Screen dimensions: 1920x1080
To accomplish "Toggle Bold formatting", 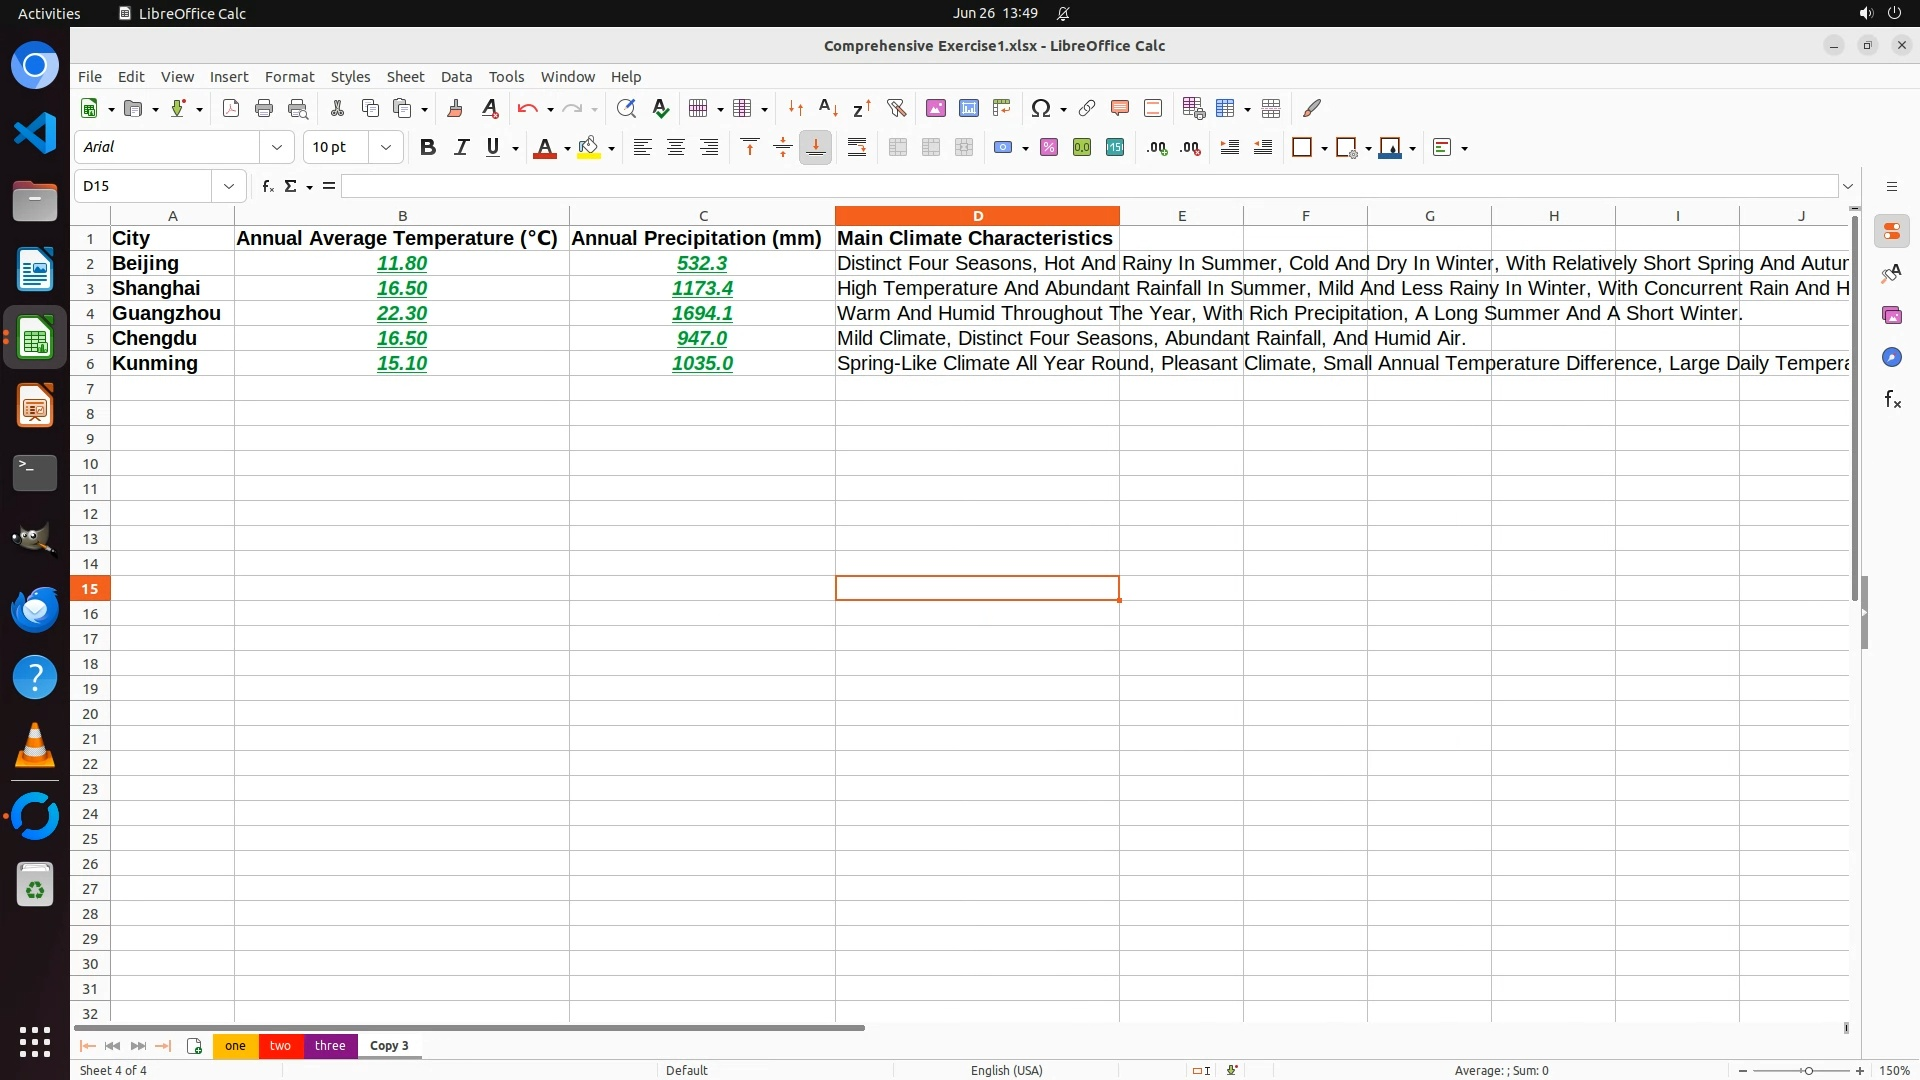I will [x=428, y=147].
